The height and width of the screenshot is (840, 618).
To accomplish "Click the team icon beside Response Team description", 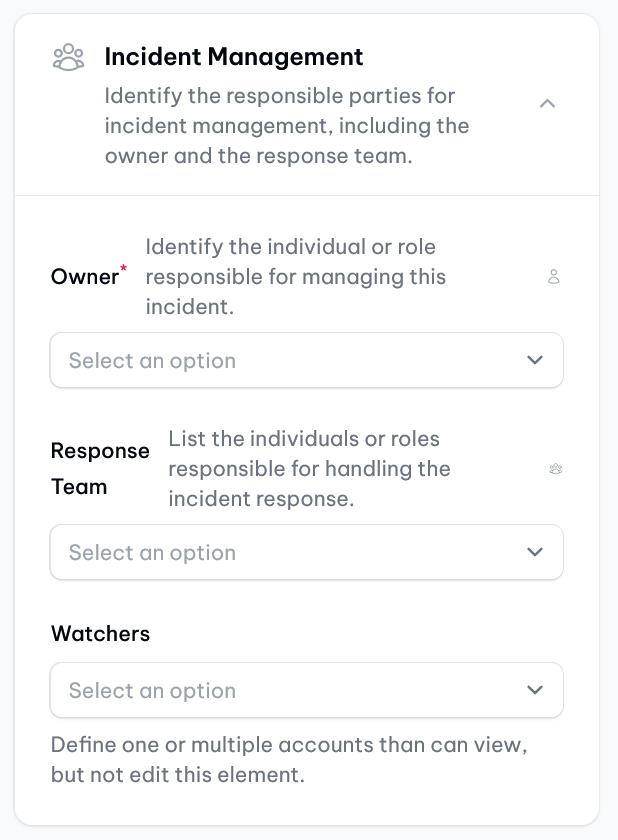I will 555,469.
